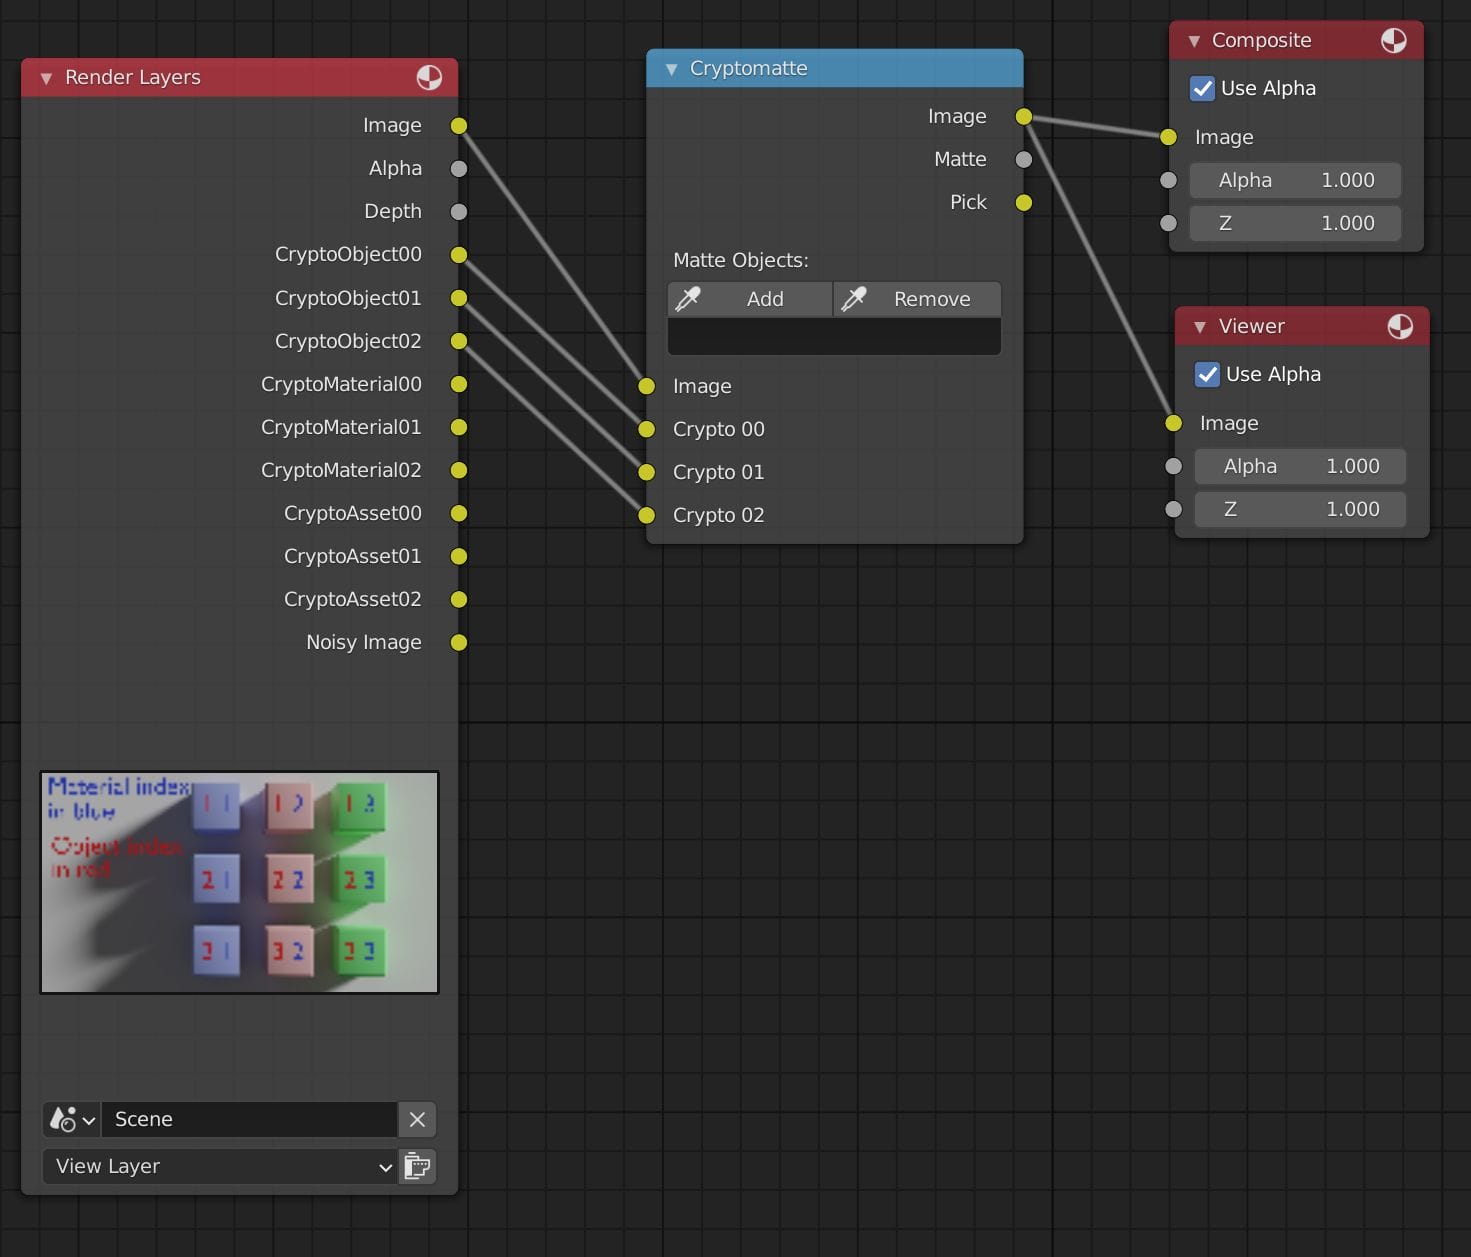Click the sphere icon on Render Layers header

pos(430,77)
